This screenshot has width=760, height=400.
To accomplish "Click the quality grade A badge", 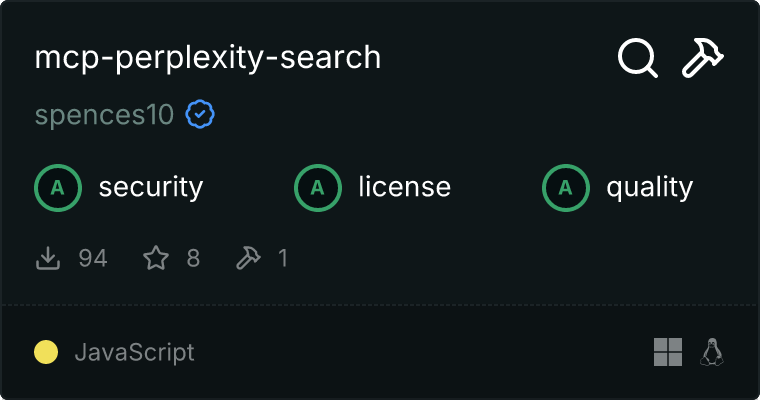I will coord(566,187).
